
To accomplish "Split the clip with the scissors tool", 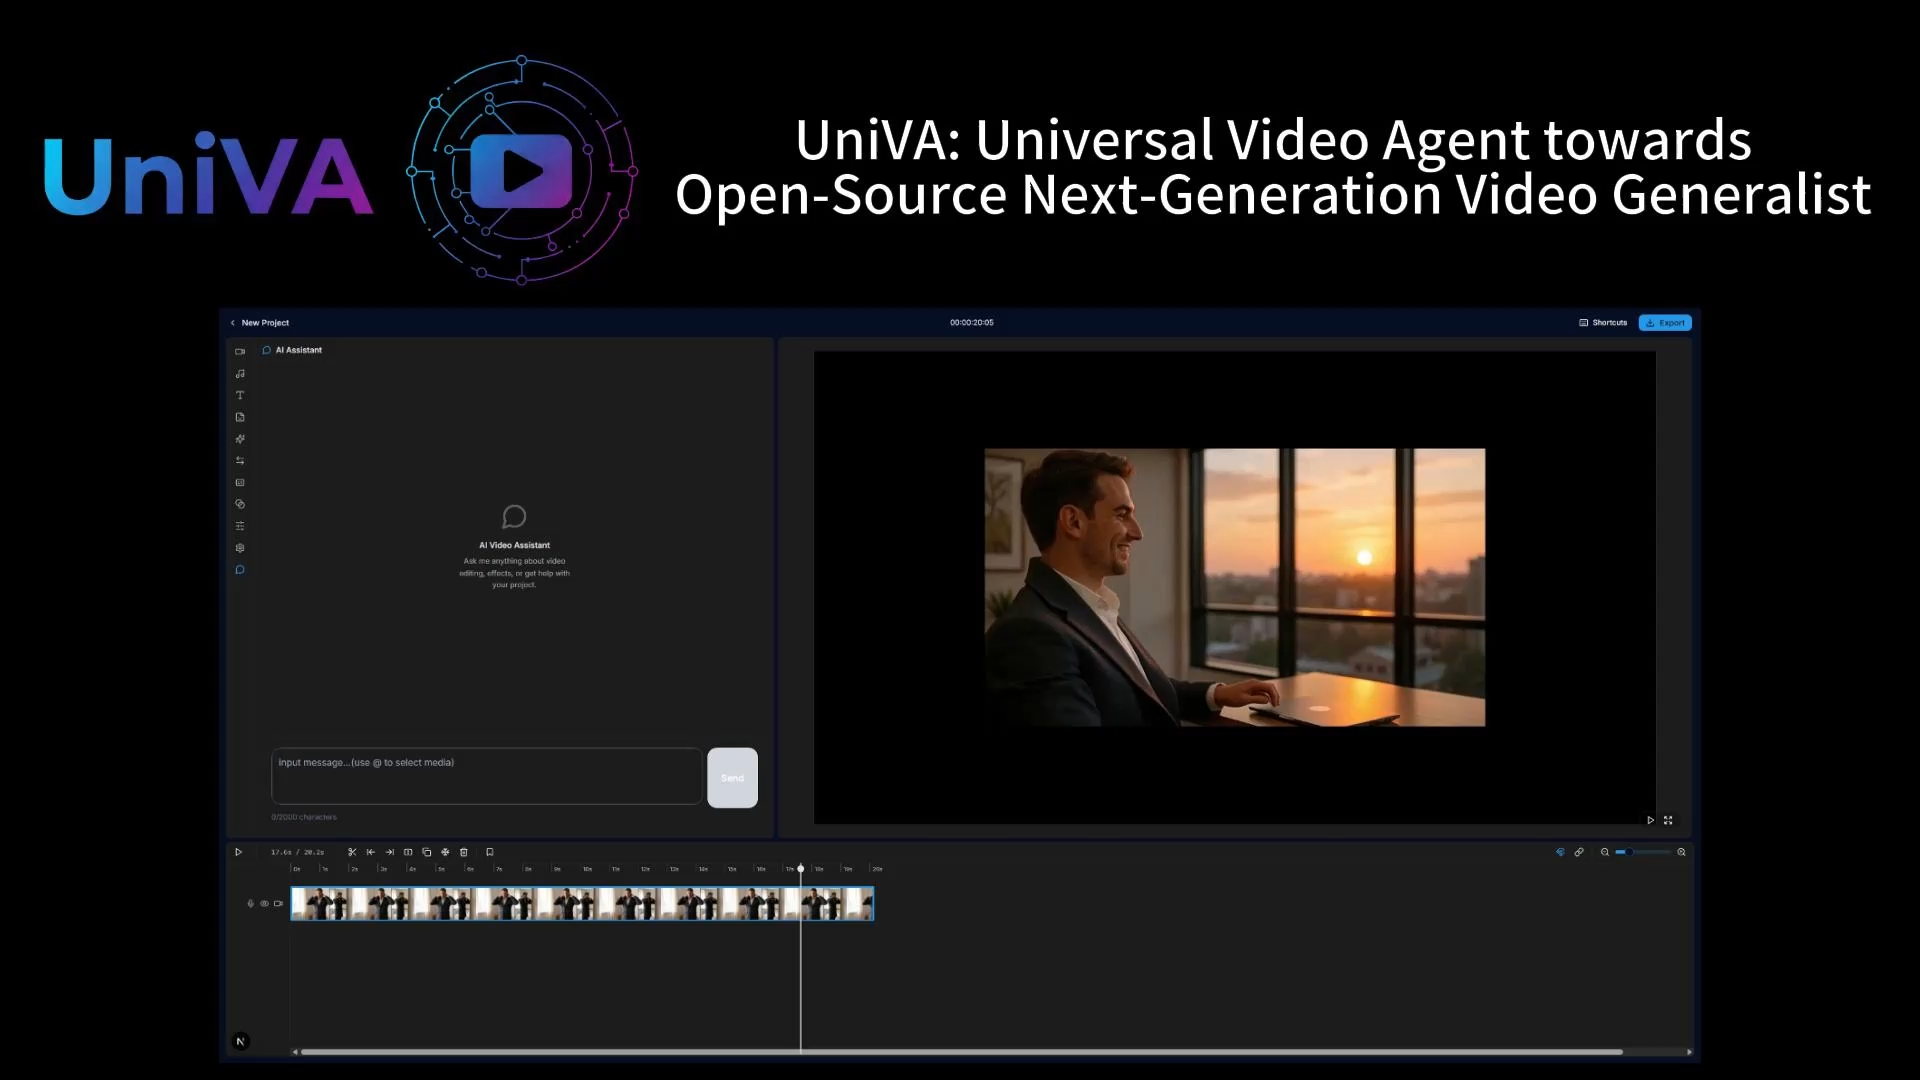I will pyautogui.click(x=352, y=852).
